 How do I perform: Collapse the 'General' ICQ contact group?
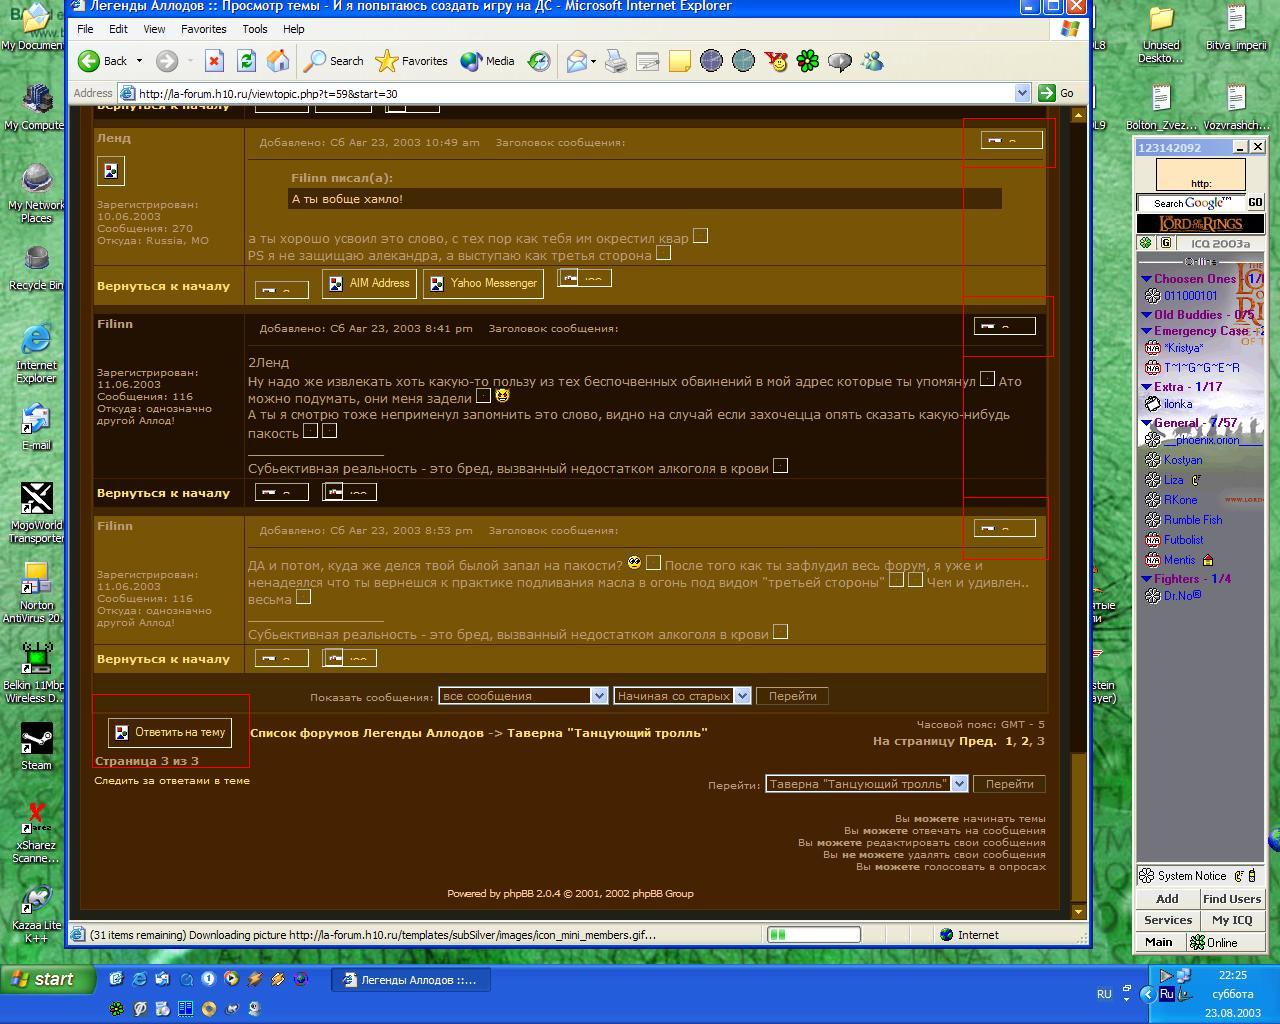point(1147,423)
